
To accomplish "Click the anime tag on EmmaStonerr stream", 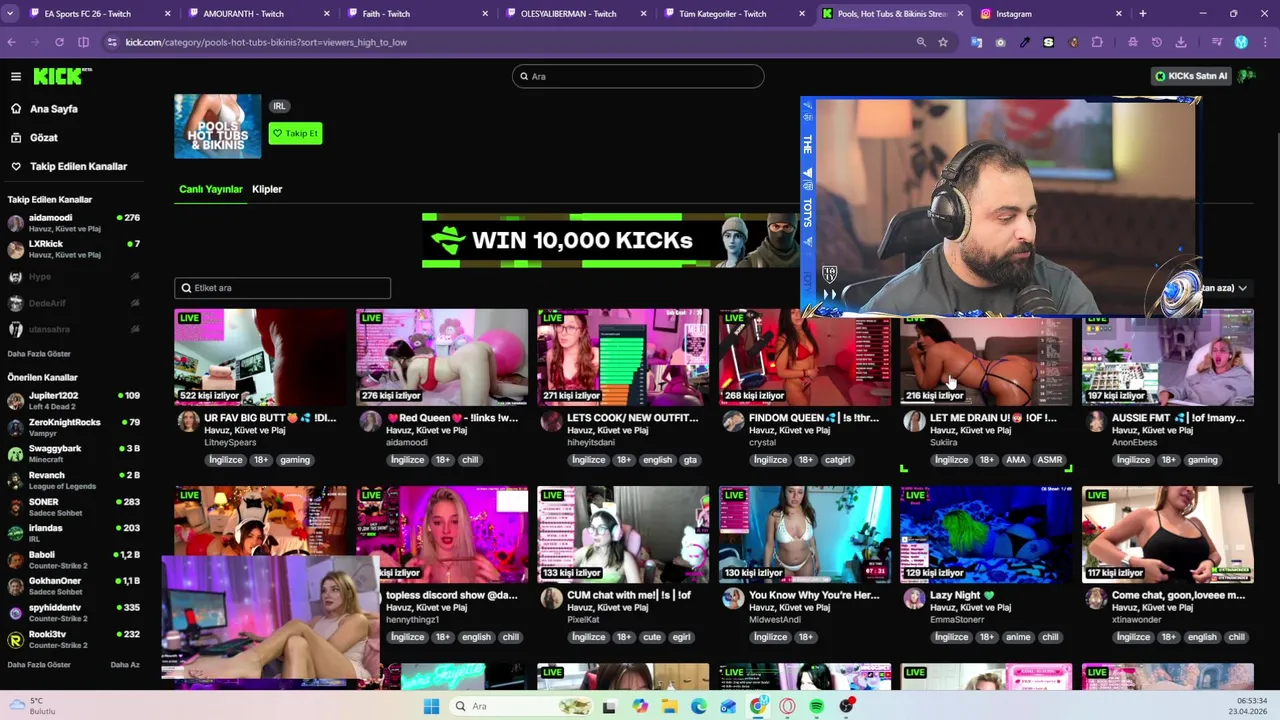I will click(x=1018, y=637).
